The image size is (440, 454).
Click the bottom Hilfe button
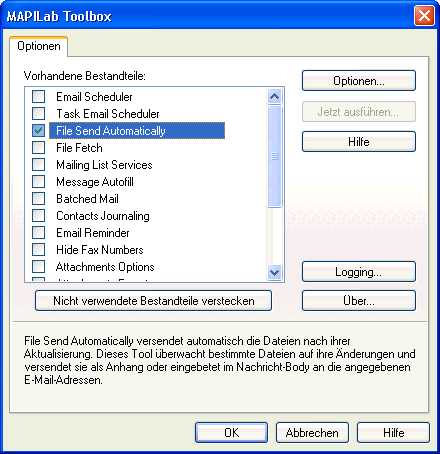tap(393, 433)
